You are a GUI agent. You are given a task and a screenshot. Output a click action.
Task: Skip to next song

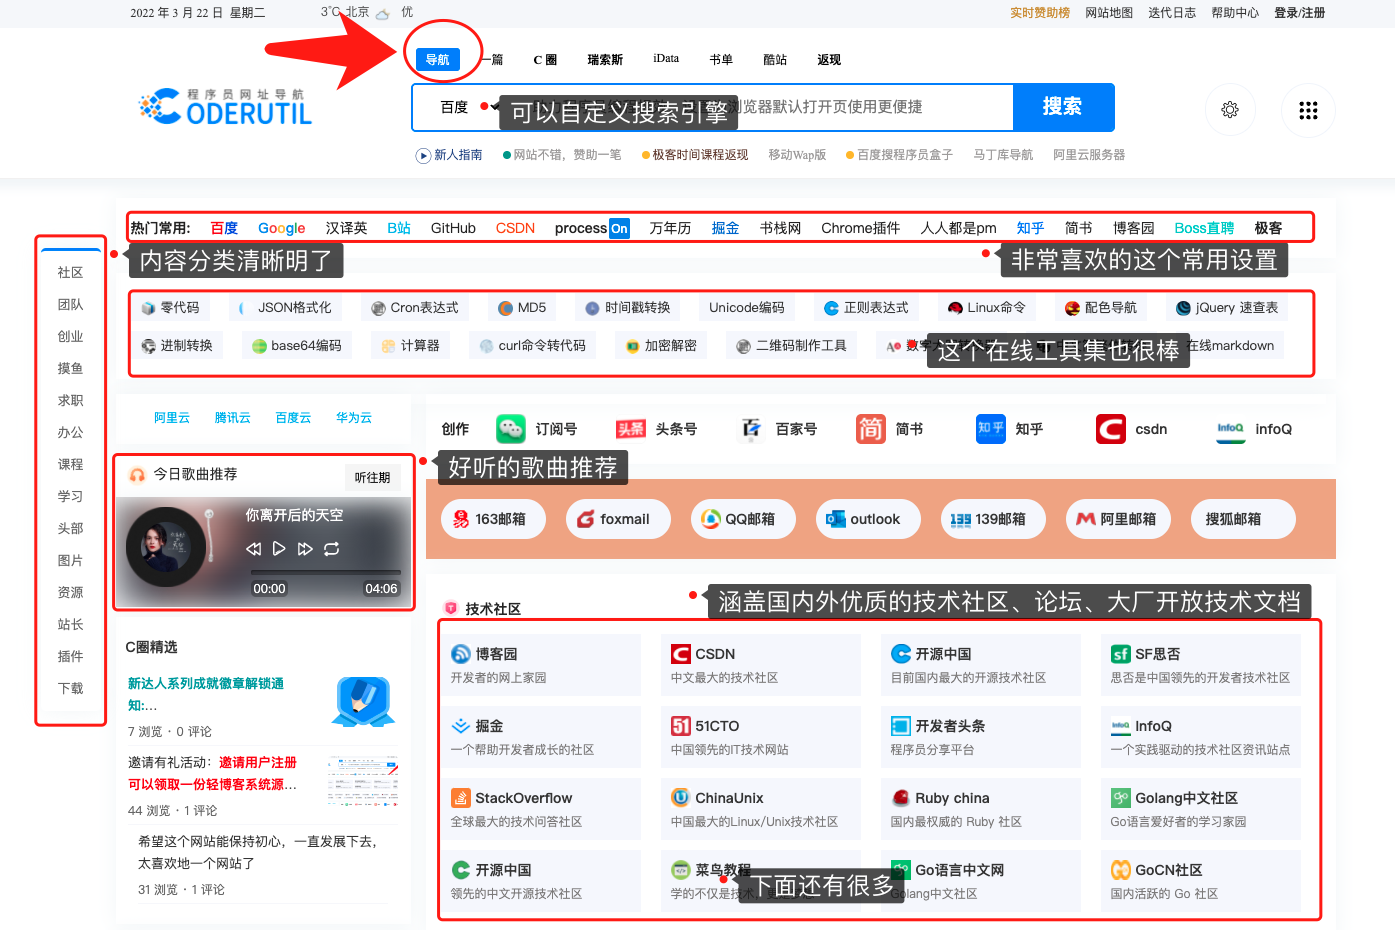coord(305,549)
